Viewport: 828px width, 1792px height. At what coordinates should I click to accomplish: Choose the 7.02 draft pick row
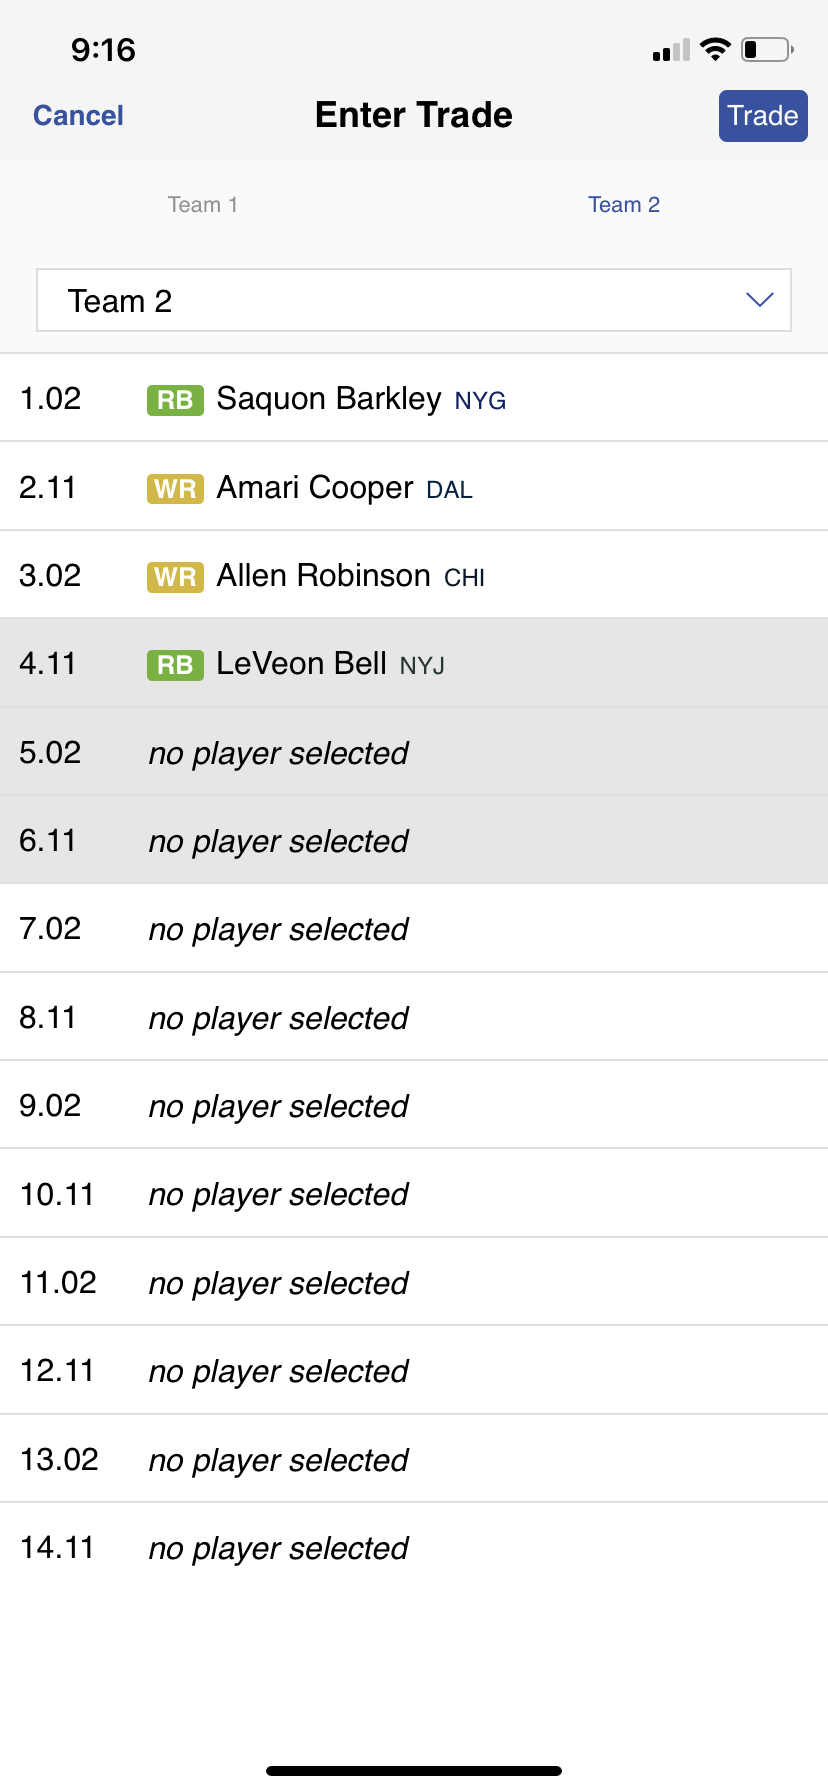tap(413, 929)
